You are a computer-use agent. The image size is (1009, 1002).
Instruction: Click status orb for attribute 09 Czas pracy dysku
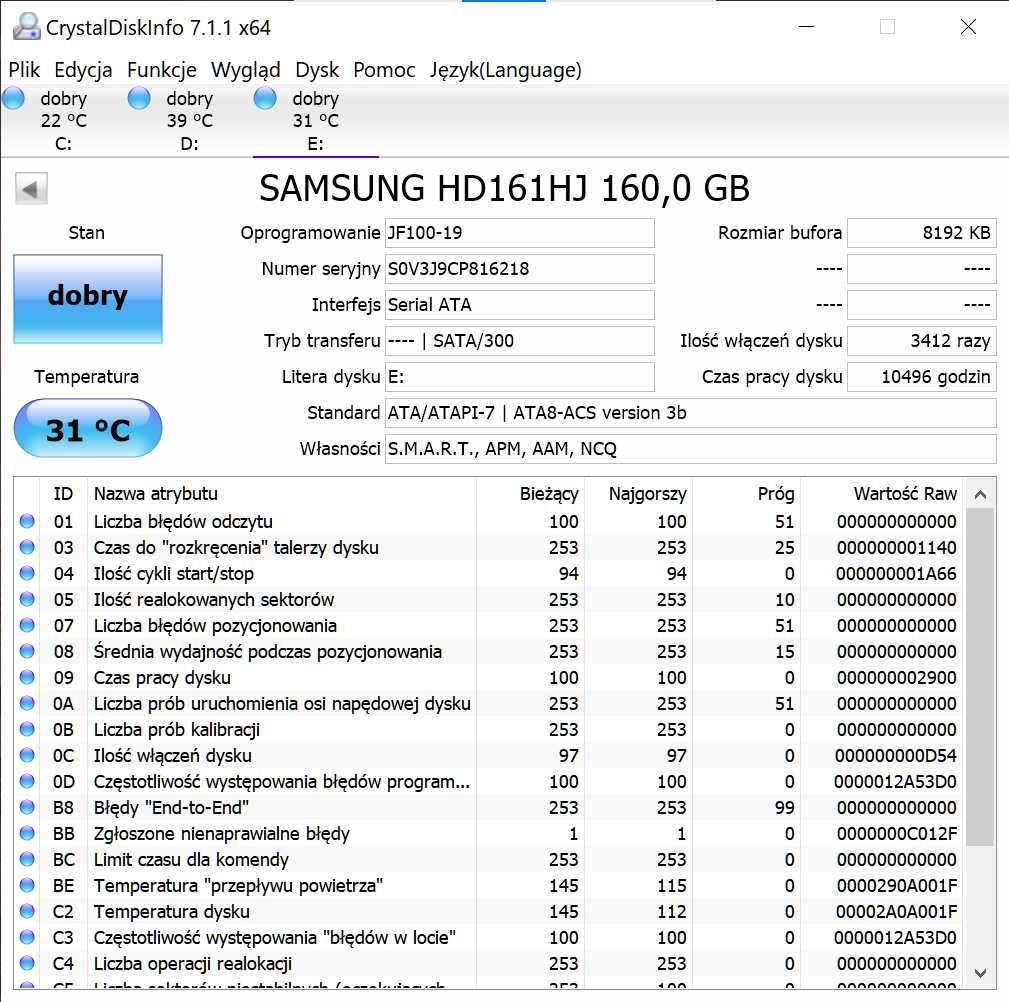point(27,678)
